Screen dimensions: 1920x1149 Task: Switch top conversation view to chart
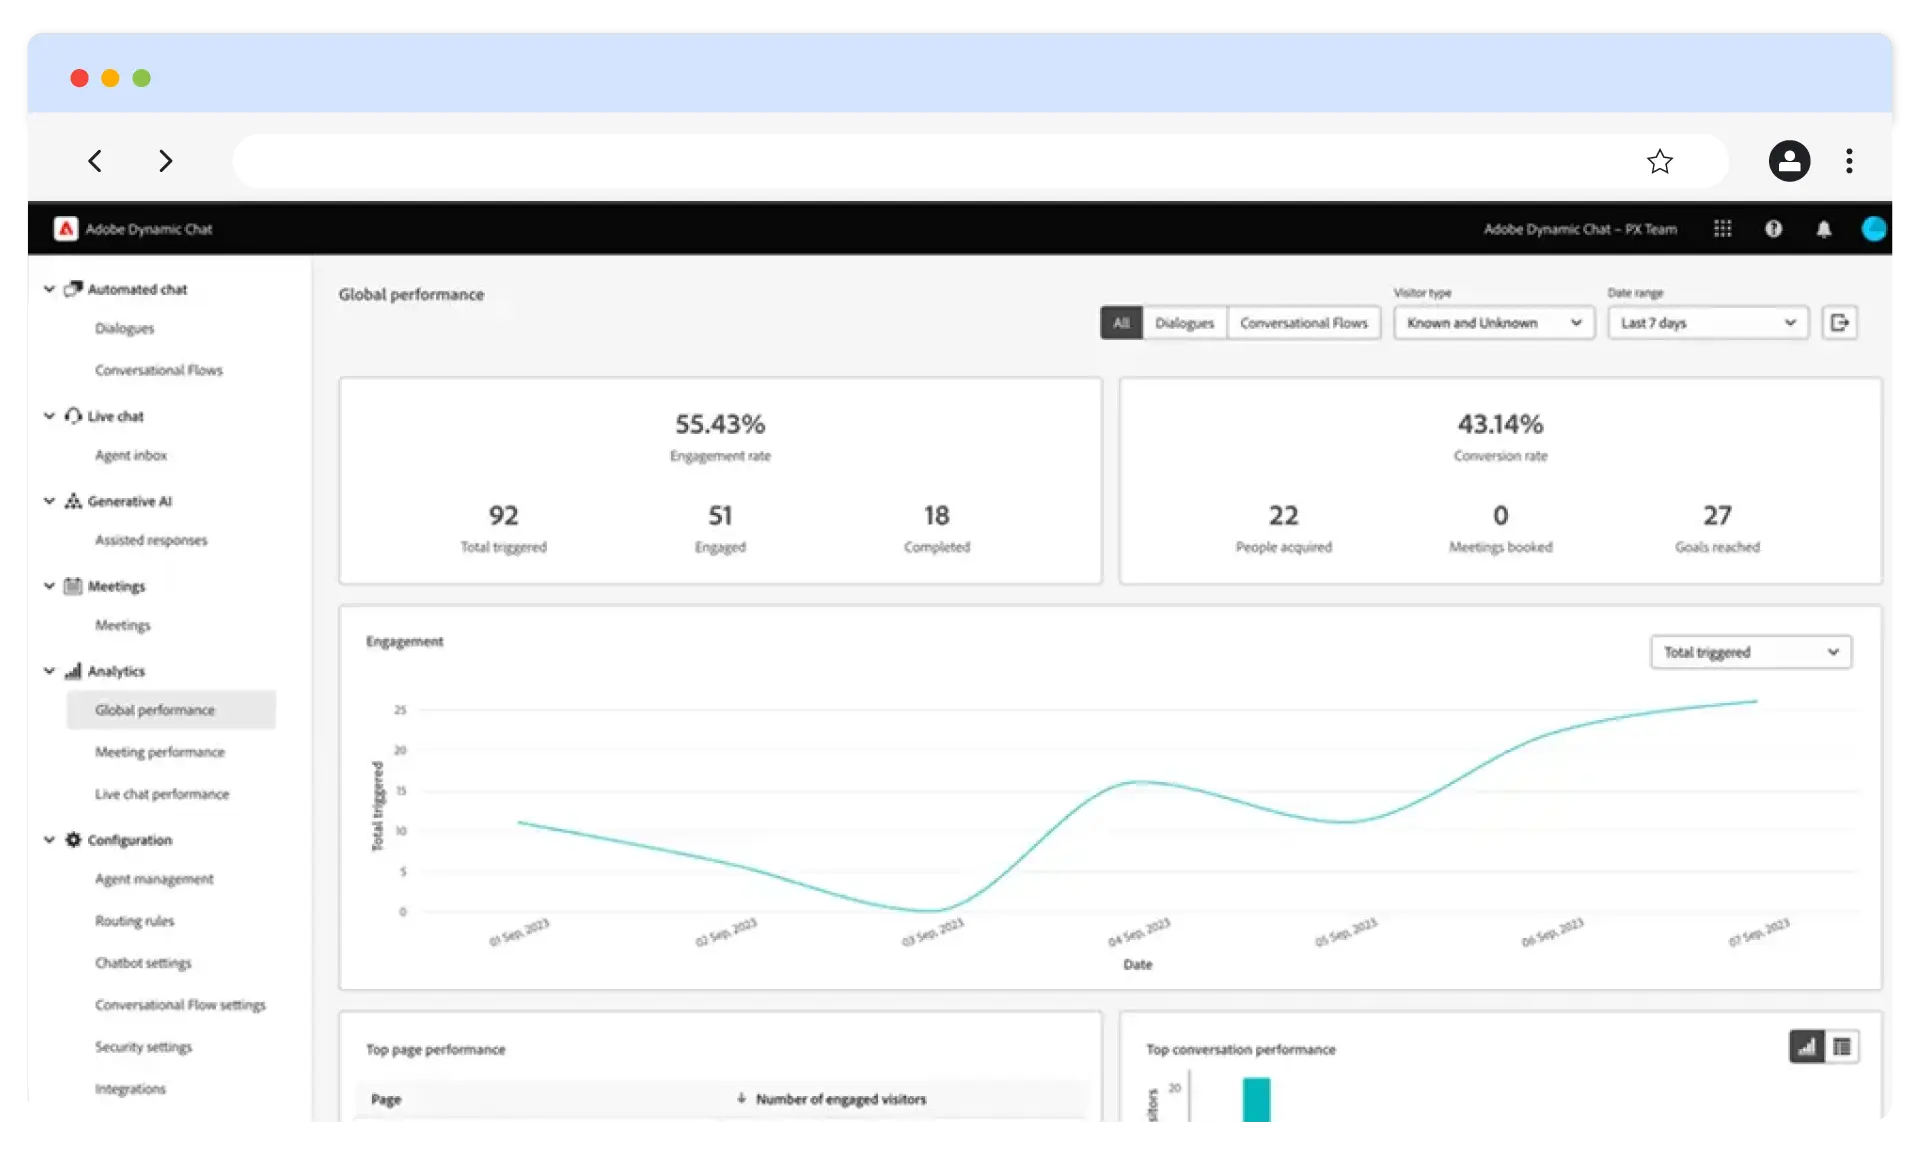[1806, 1047]
